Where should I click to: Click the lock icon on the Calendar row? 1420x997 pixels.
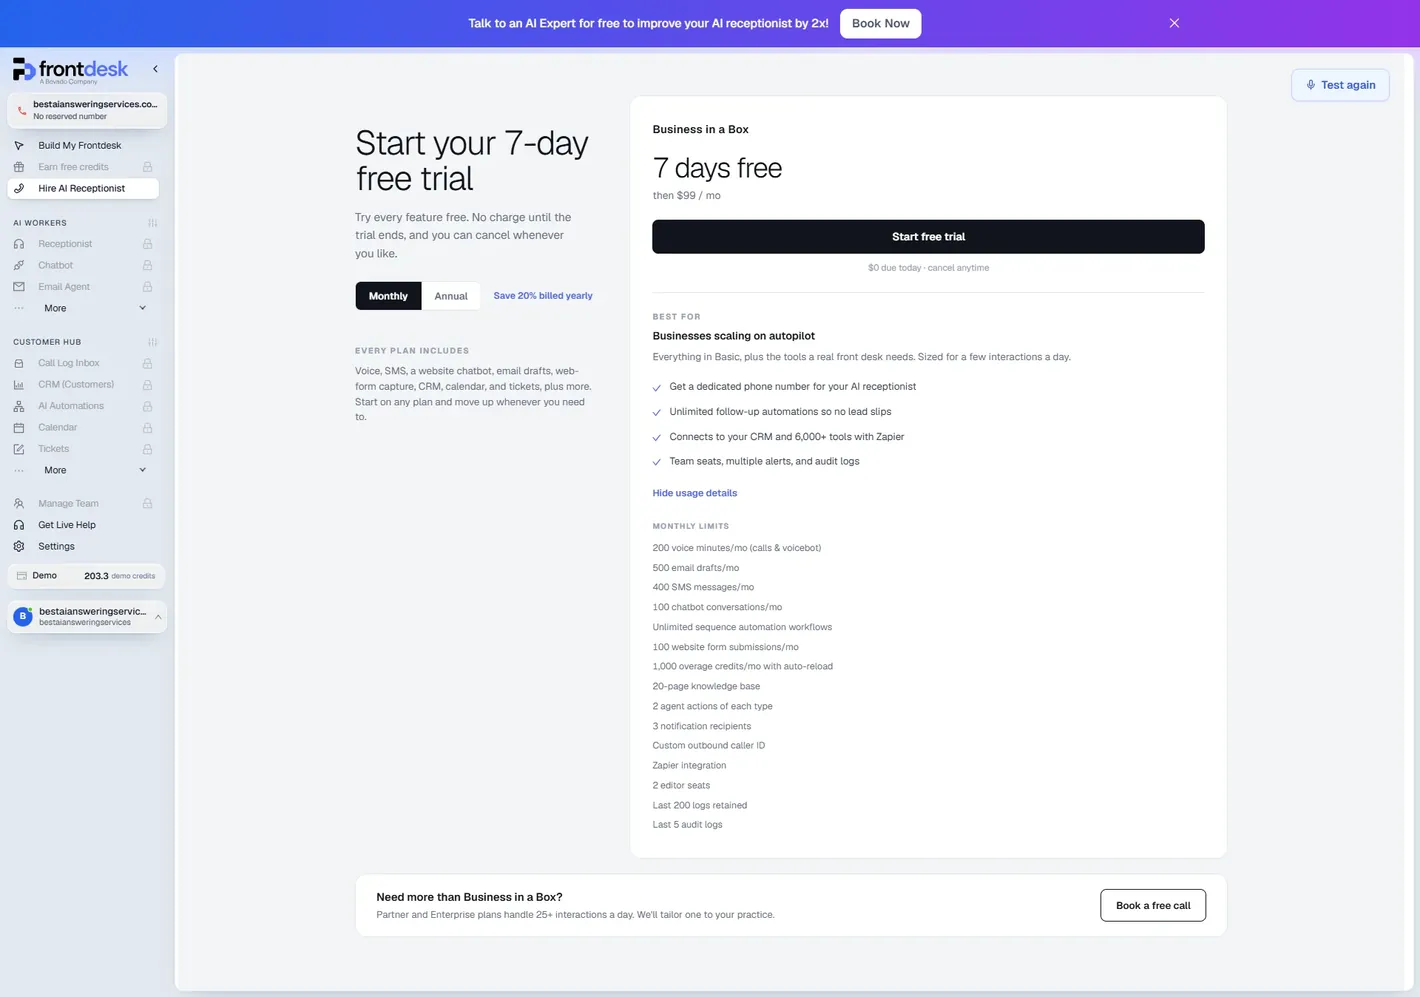(x=147, y=428)
